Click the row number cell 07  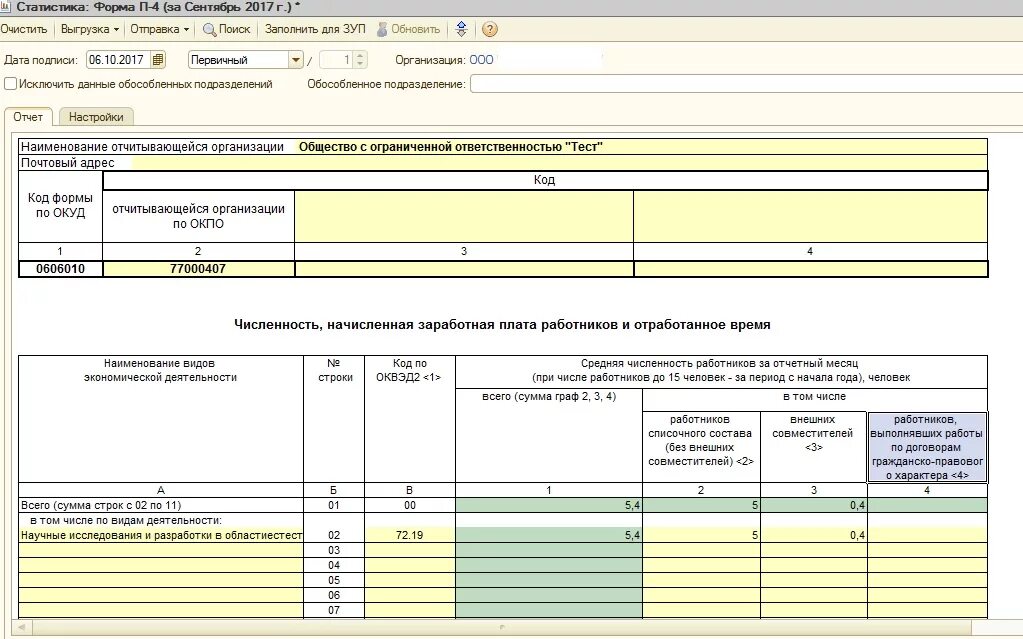(334, 610)
